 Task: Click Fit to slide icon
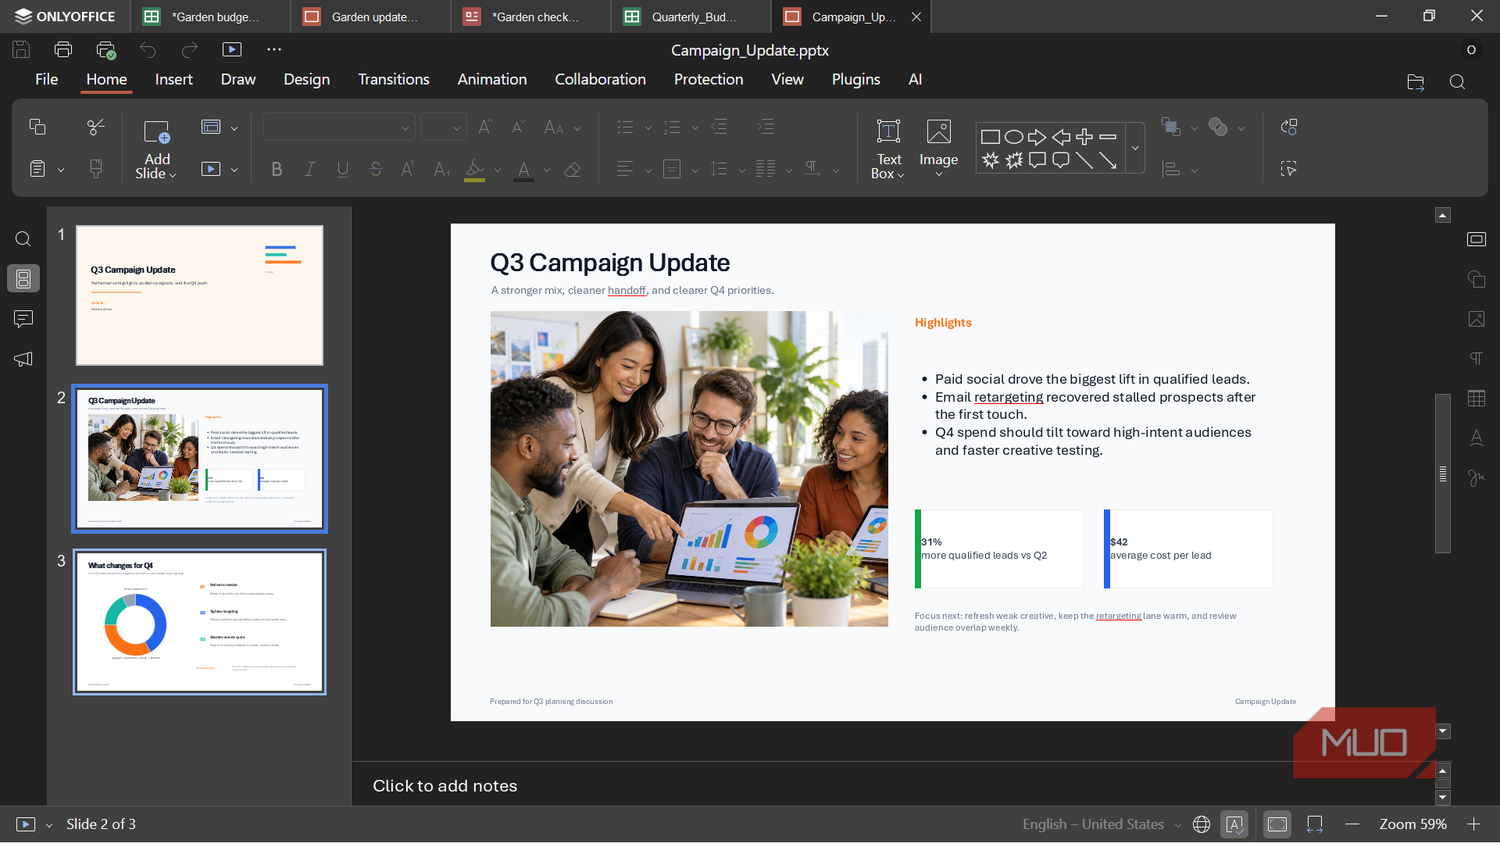(1277, 824)
